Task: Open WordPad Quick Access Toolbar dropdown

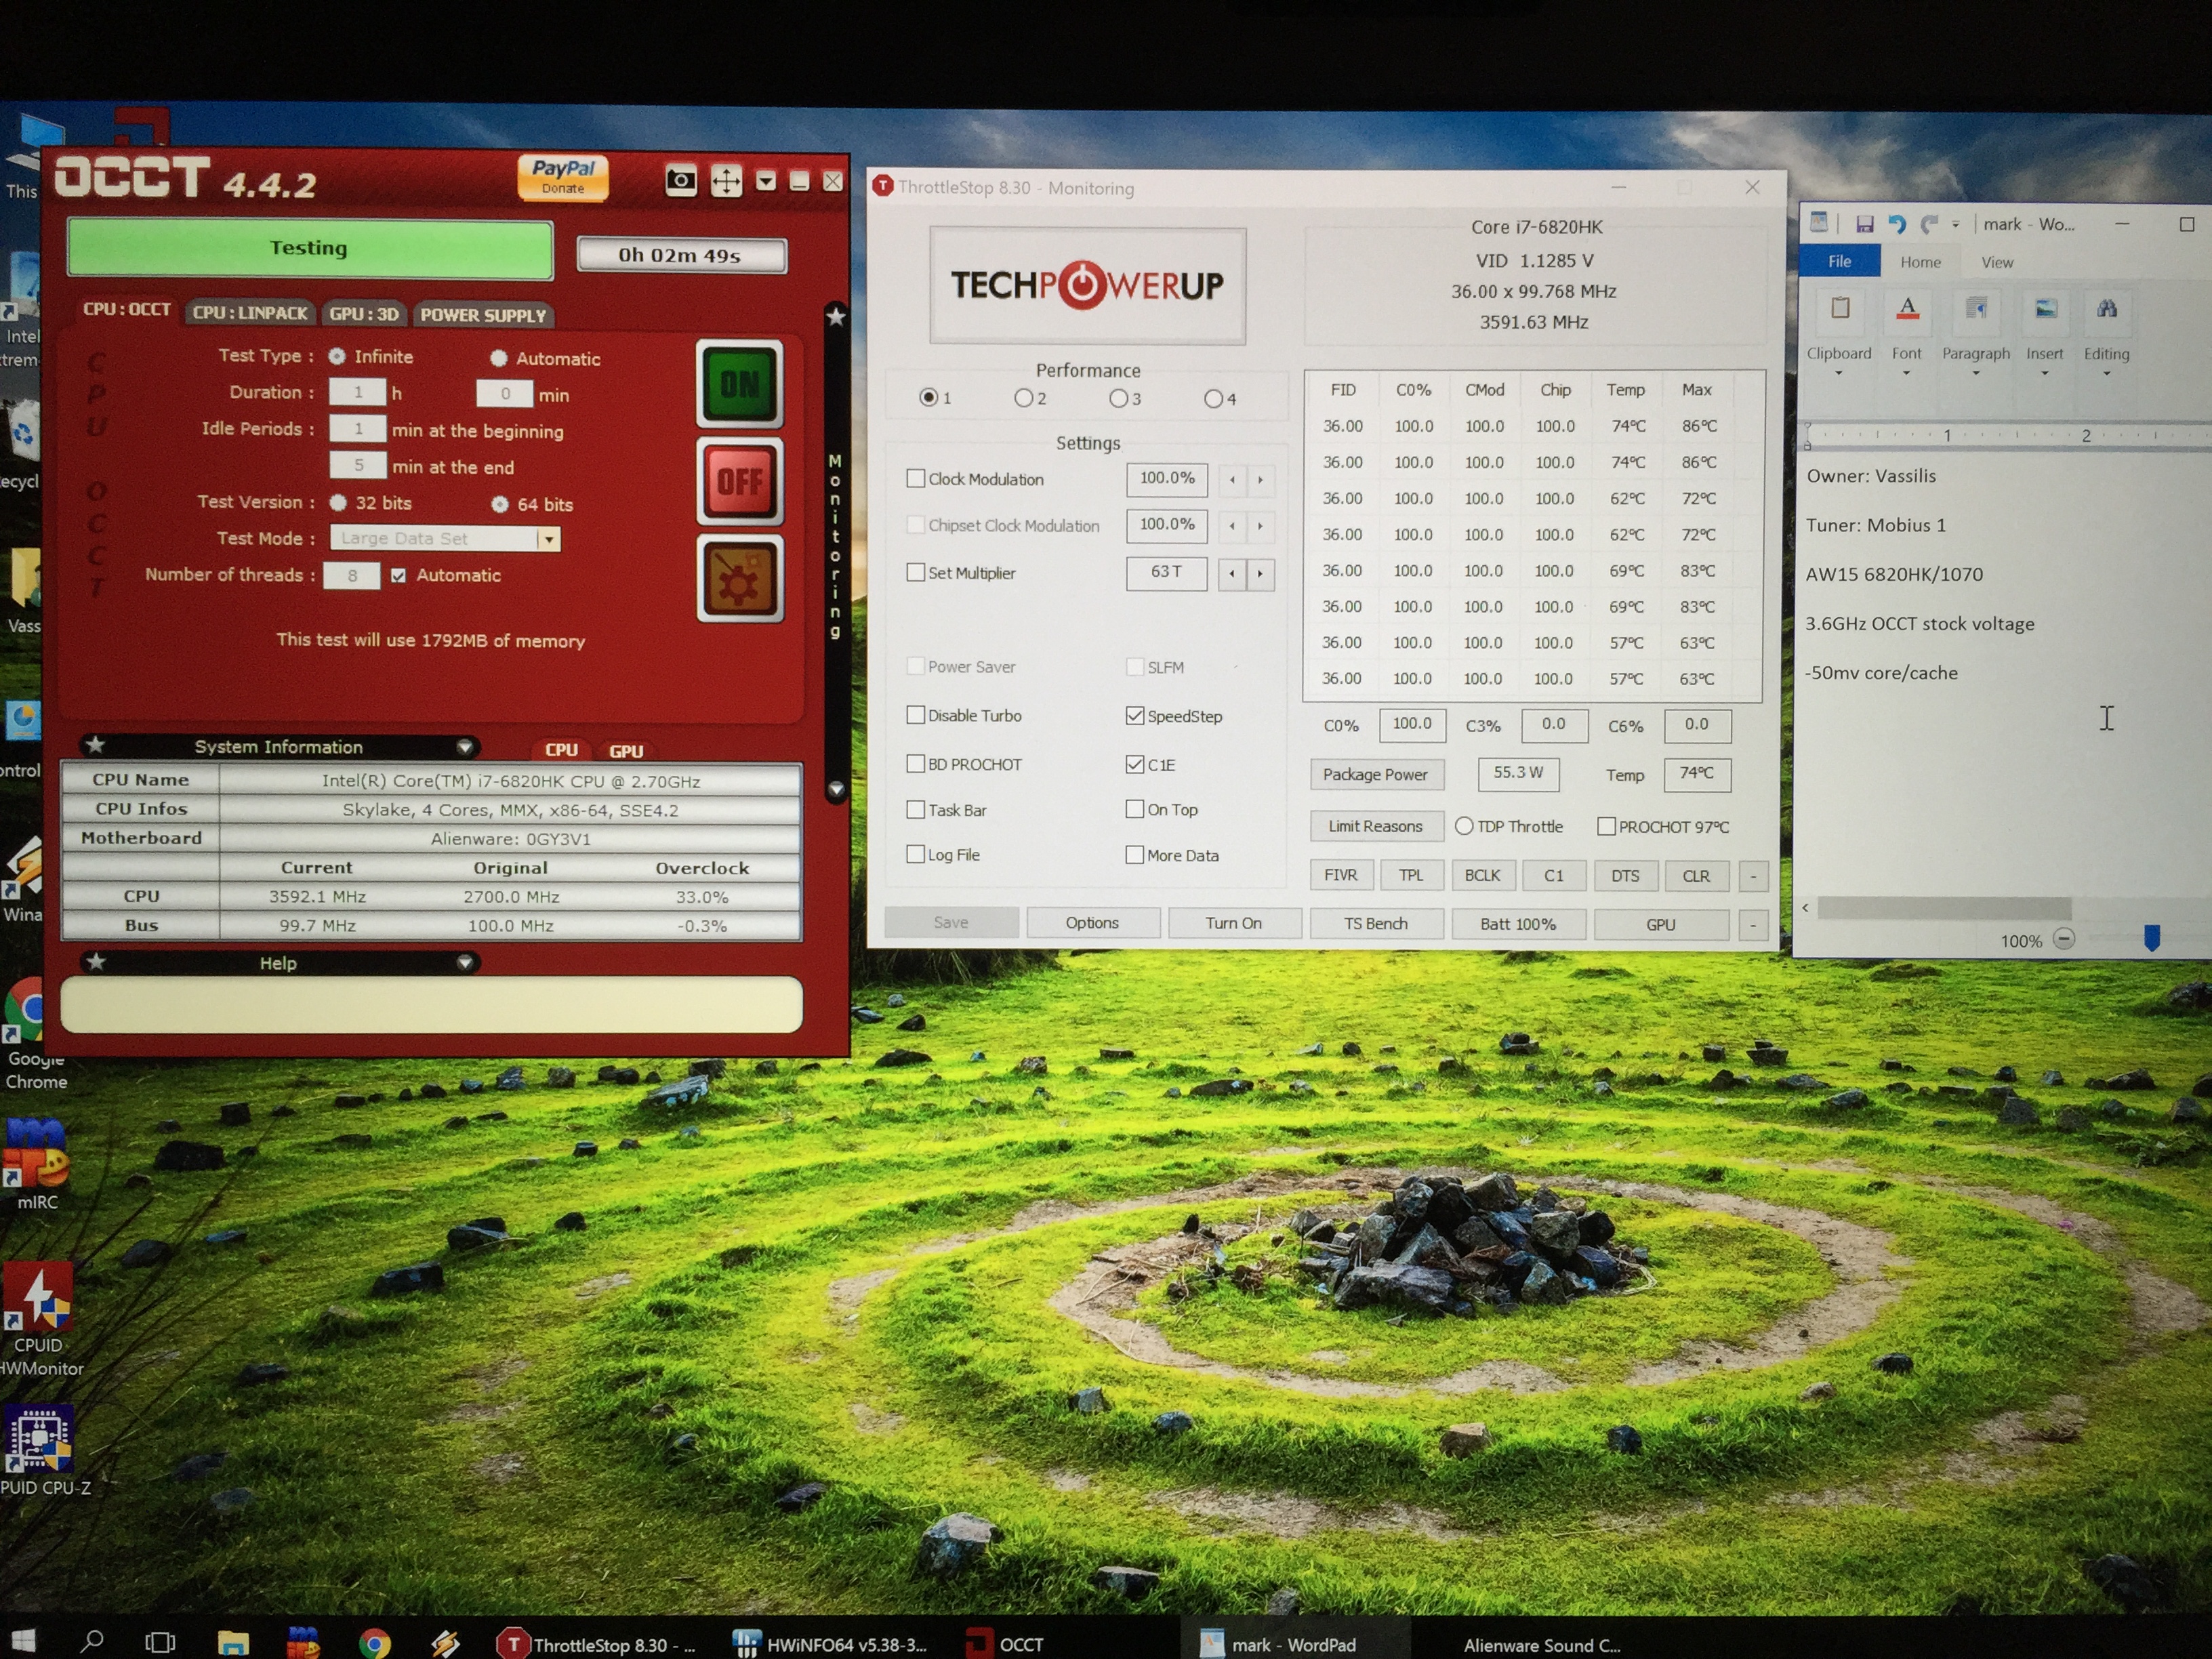Action: pyautogui.click(x=1955, y=224)
